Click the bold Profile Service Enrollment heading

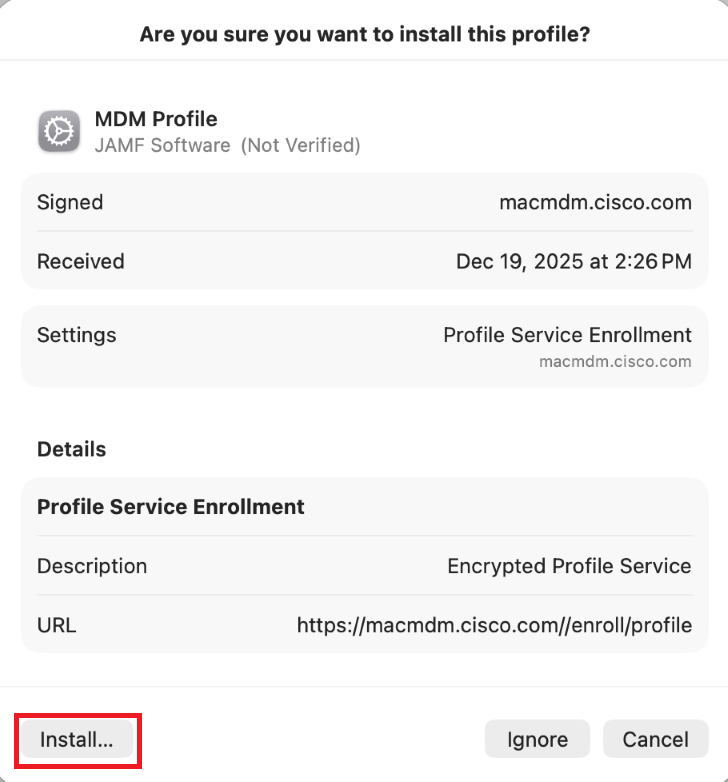[x=171, y=507]
